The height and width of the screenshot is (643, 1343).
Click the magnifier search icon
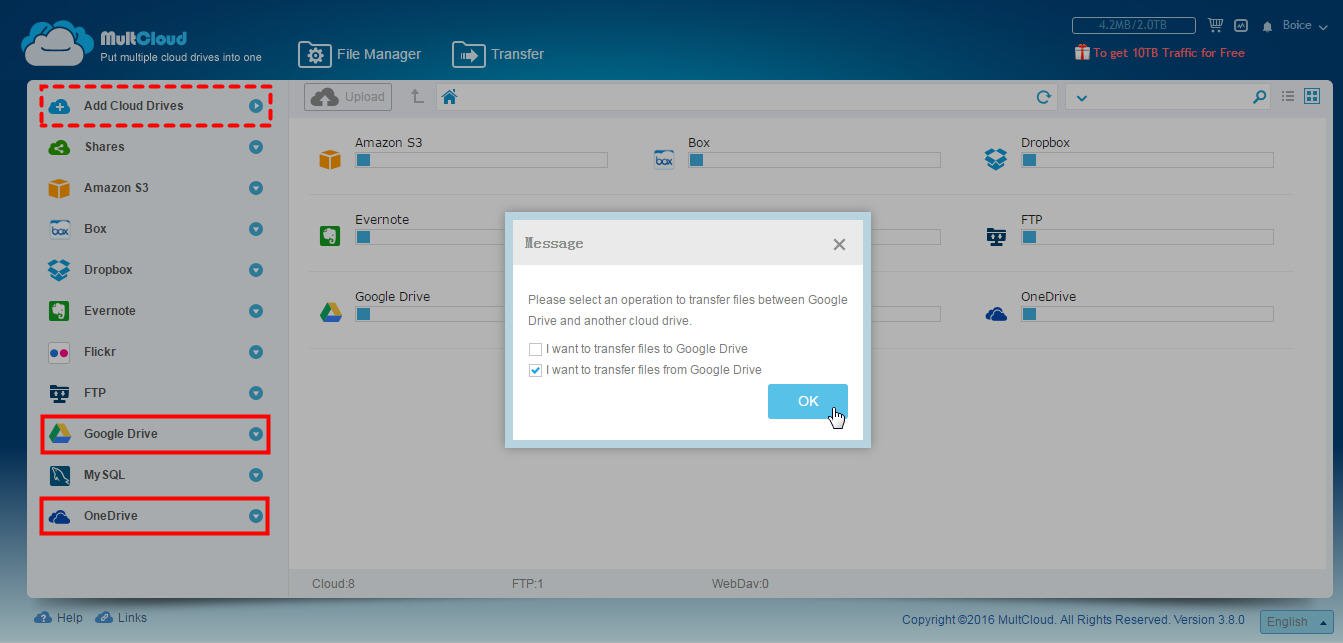[x=1259, y=97]
